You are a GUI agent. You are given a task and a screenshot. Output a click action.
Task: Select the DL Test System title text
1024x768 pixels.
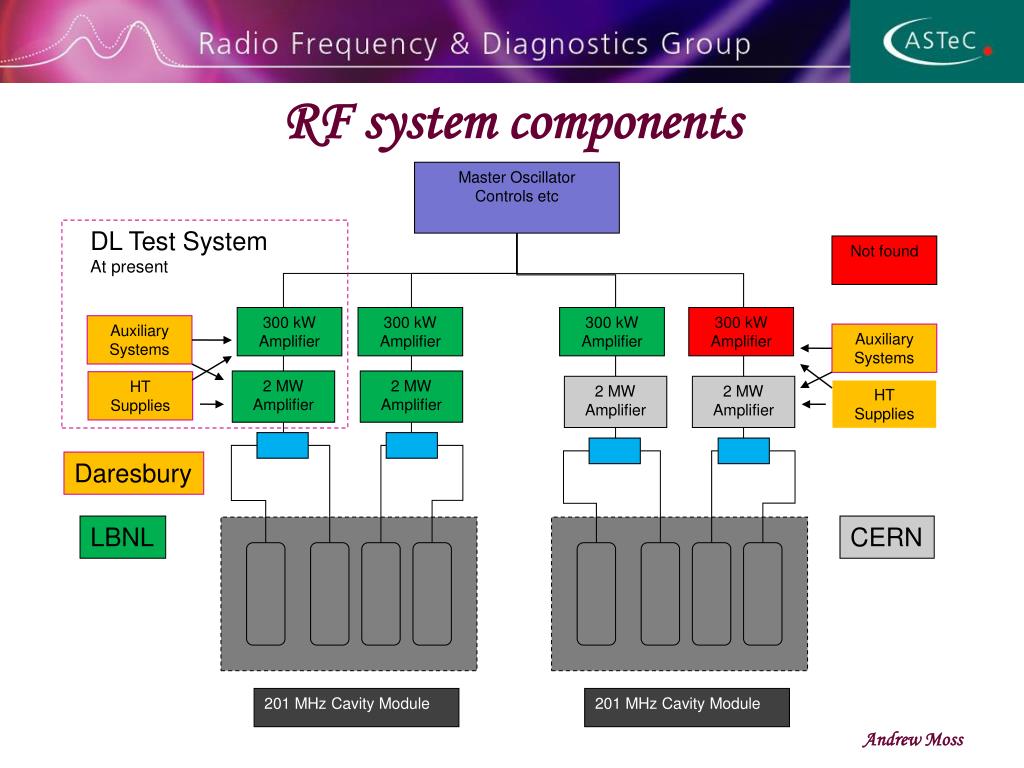tap(179, 242)
